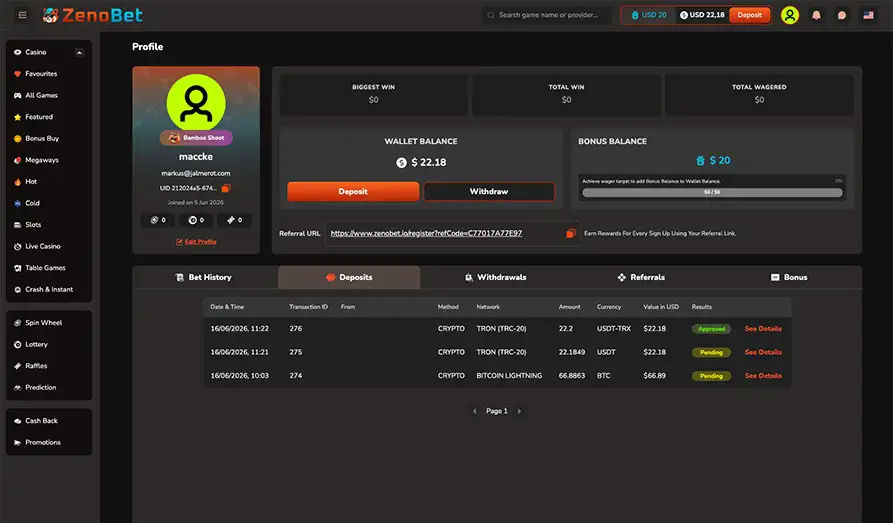Click Pending badge for transaction 274
The height and width of the screenshot is (523, 893).
coord(711,376)
